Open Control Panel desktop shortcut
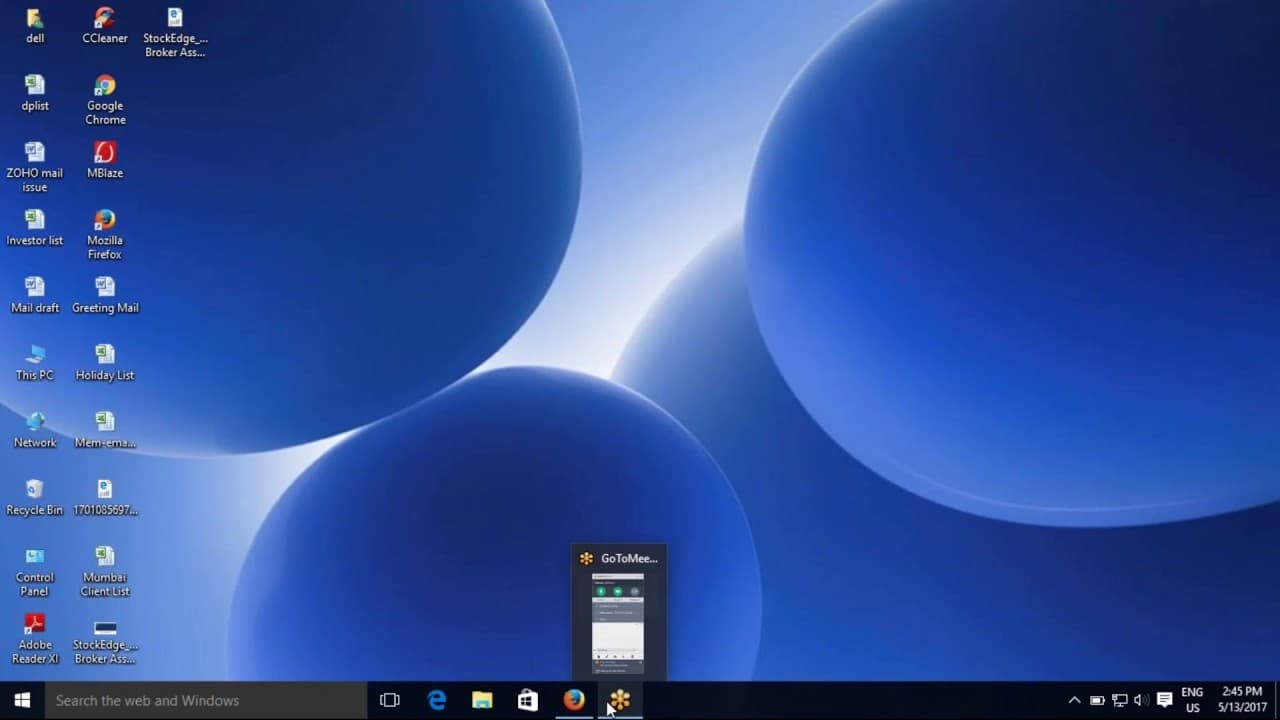The image size is (1280, 720). [35, 571]
